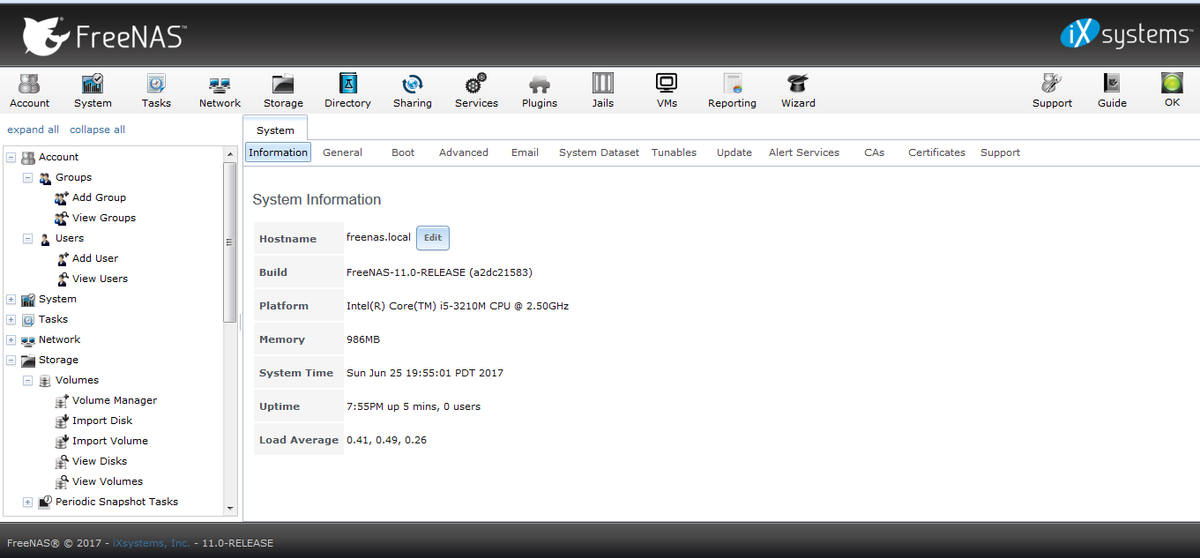Switch to the Update sub-tab
This screenshot has width=1200, height=558.
(734, 152)
